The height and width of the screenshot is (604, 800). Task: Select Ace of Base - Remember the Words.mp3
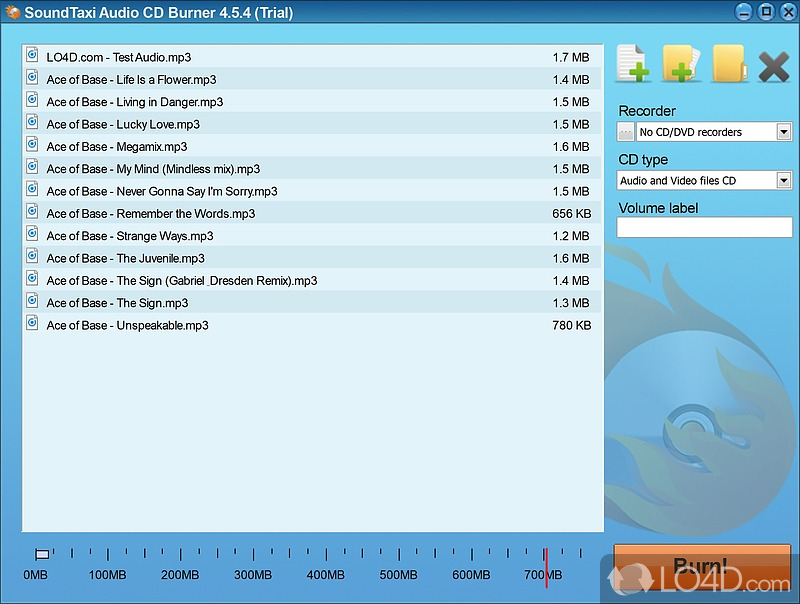pos(151,214)
